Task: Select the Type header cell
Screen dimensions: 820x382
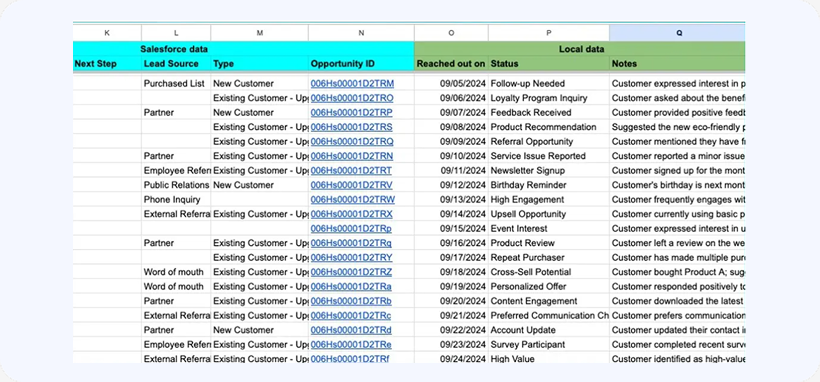Action: tap(260, 63)
